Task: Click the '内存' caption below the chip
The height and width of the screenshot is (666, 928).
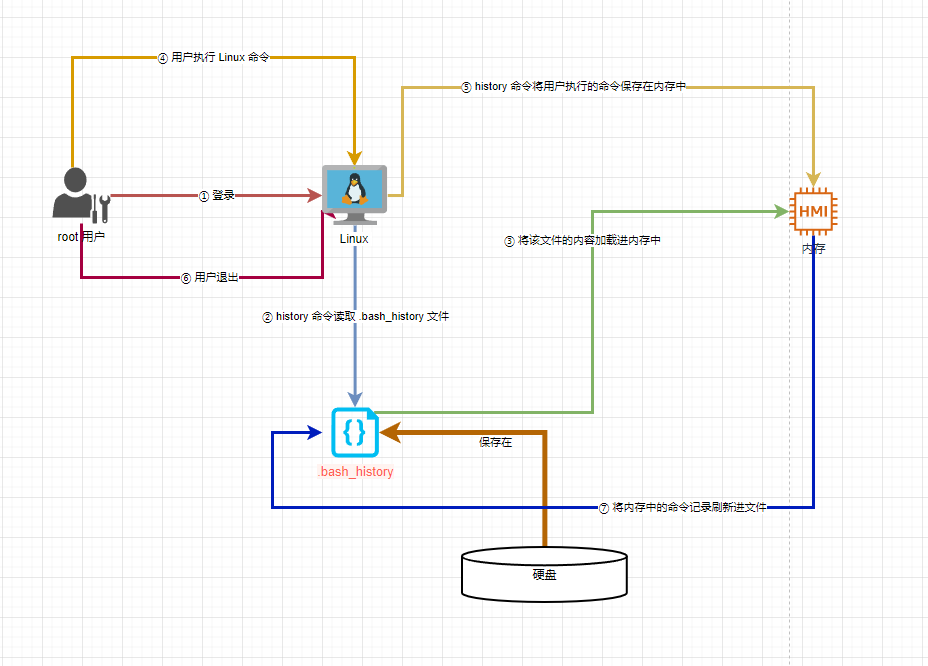Action: [813, 248]
